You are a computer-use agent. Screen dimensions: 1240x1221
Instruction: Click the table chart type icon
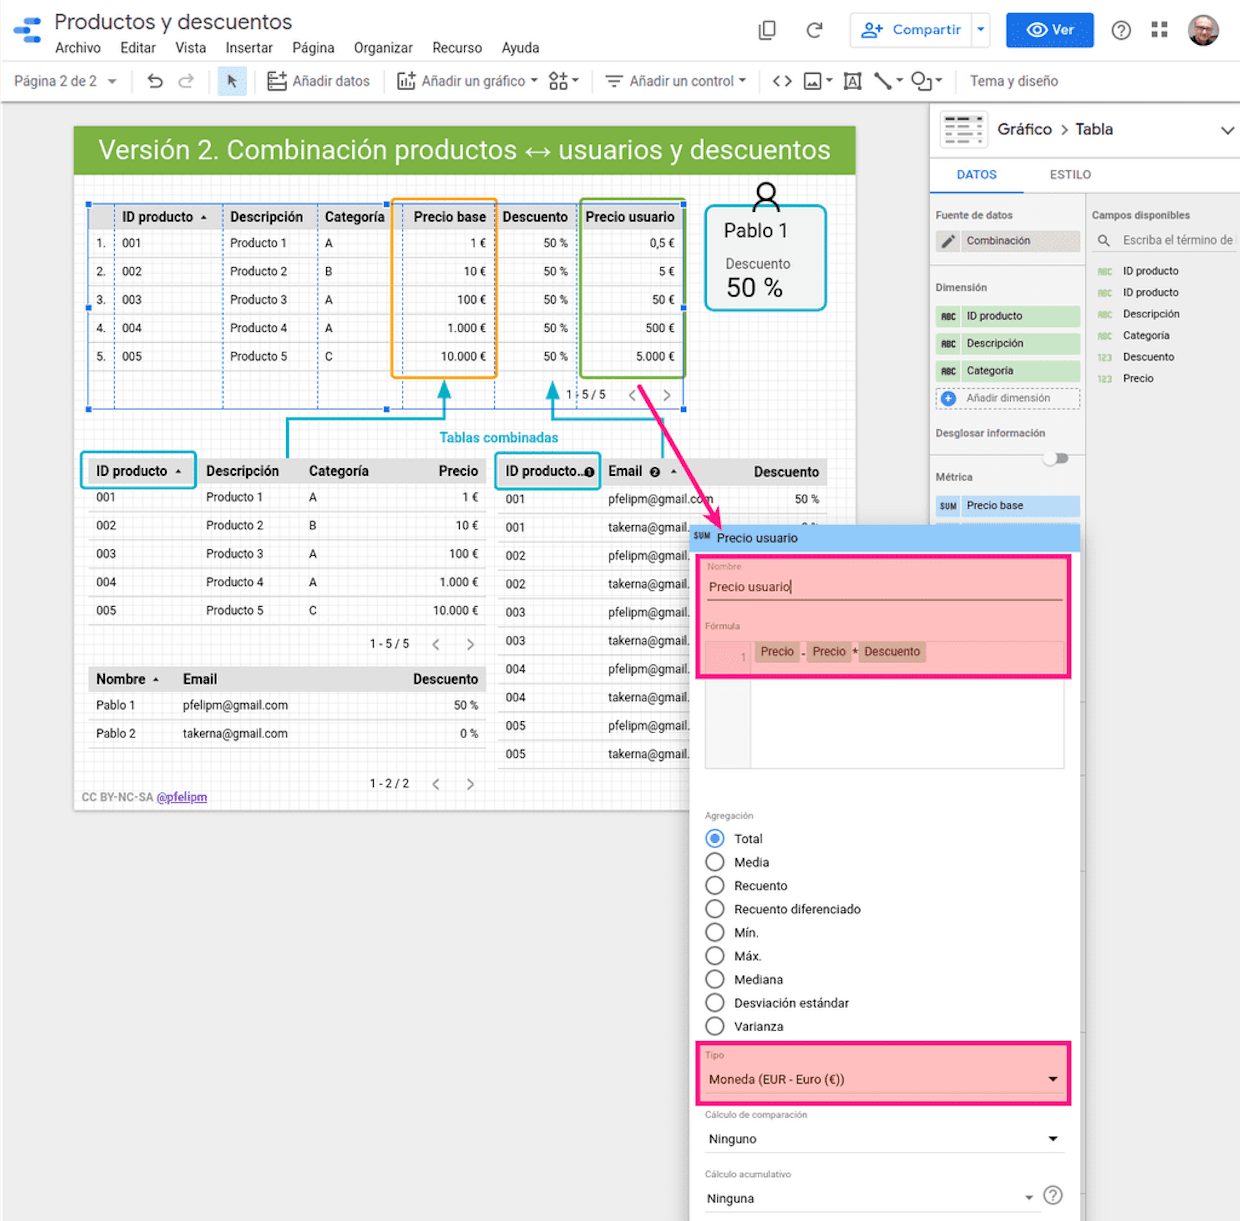click(964, 130)
